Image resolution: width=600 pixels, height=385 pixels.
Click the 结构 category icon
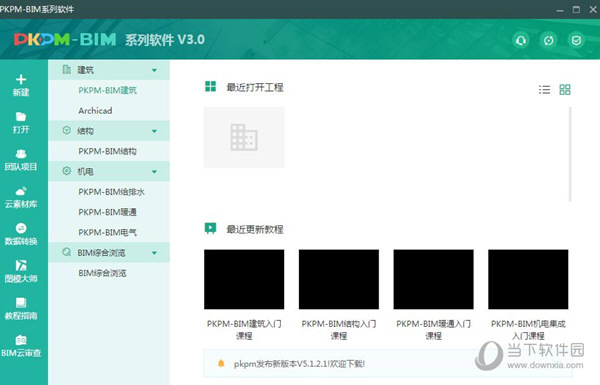(67, 131)
